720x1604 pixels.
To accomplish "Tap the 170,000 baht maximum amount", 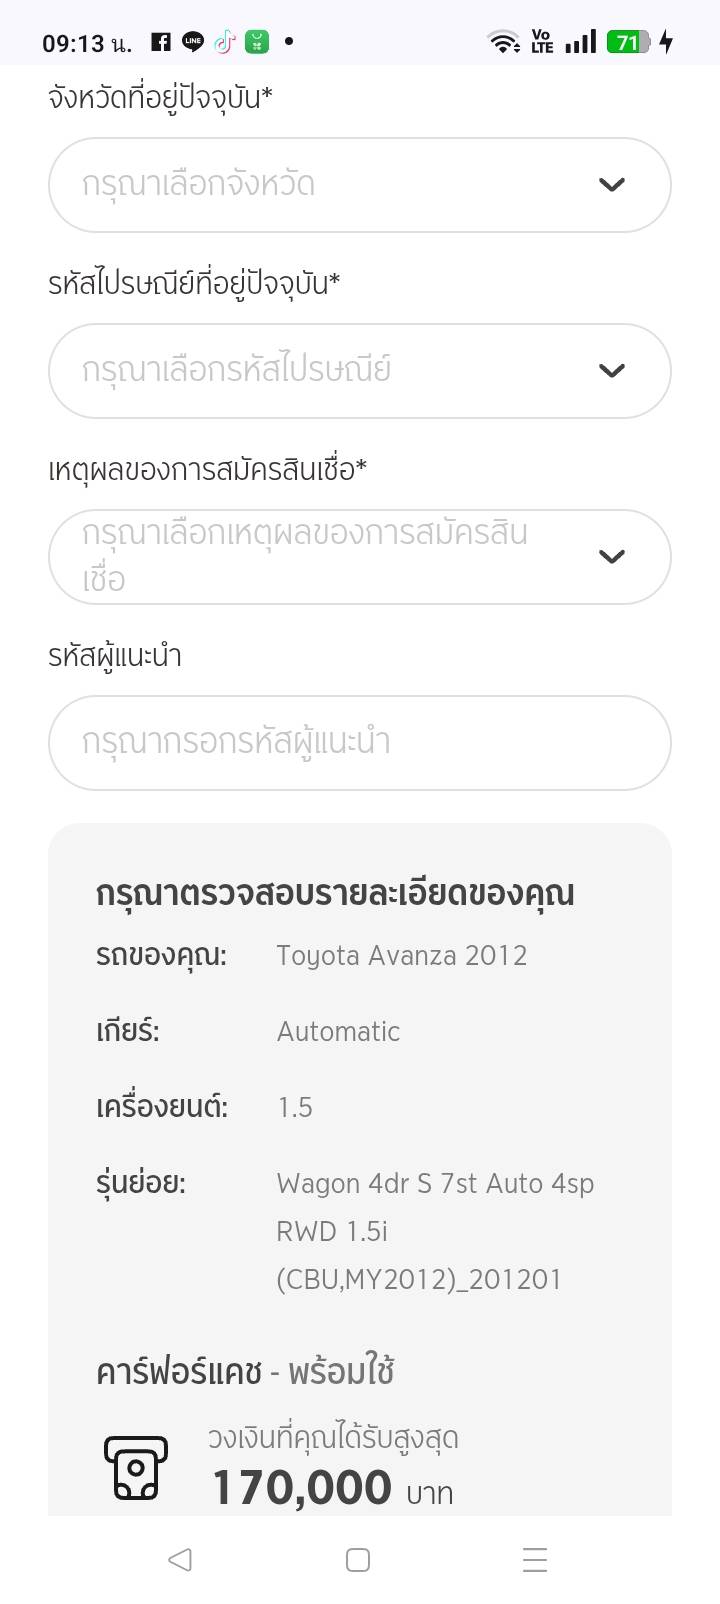I will click(x=302, y=1488).
